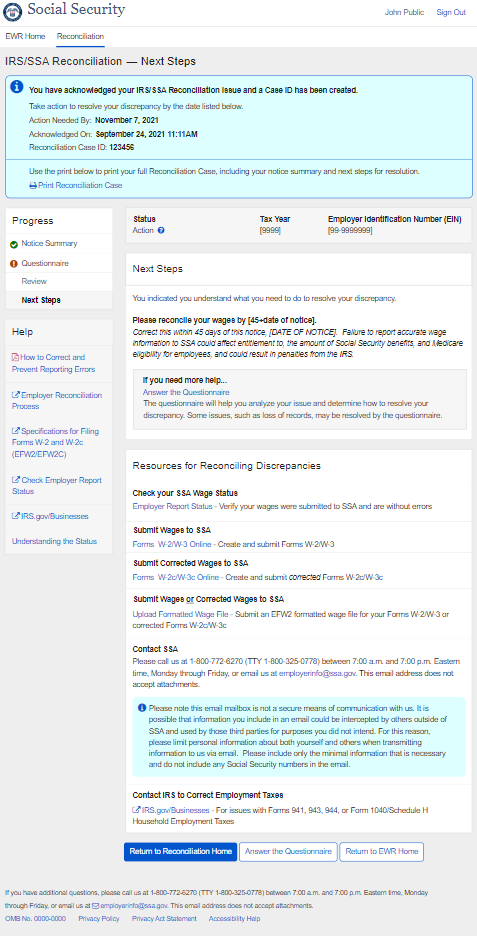Click the printer icon for Reconciliation Case
This screenshot has height=936, width=477.
click(x=33, y=186)
